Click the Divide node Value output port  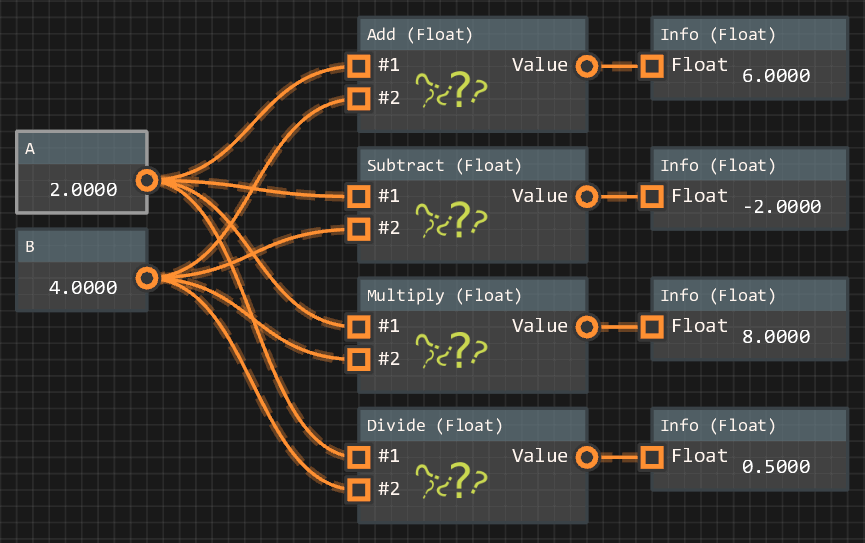click(587, 457)
